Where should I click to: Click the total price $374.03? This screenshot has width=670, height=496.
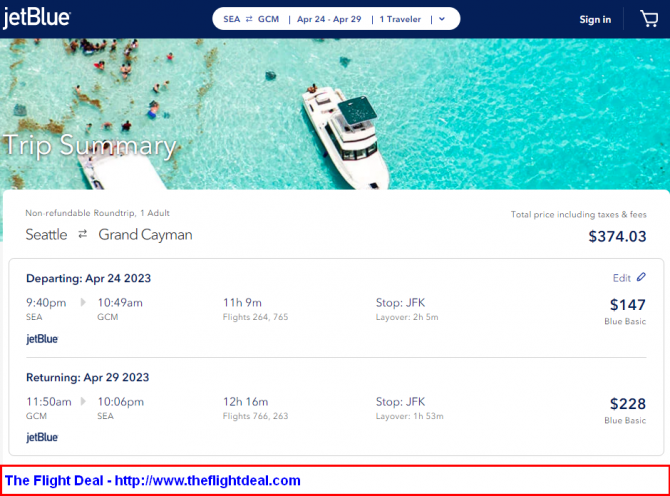click(617, 236)
